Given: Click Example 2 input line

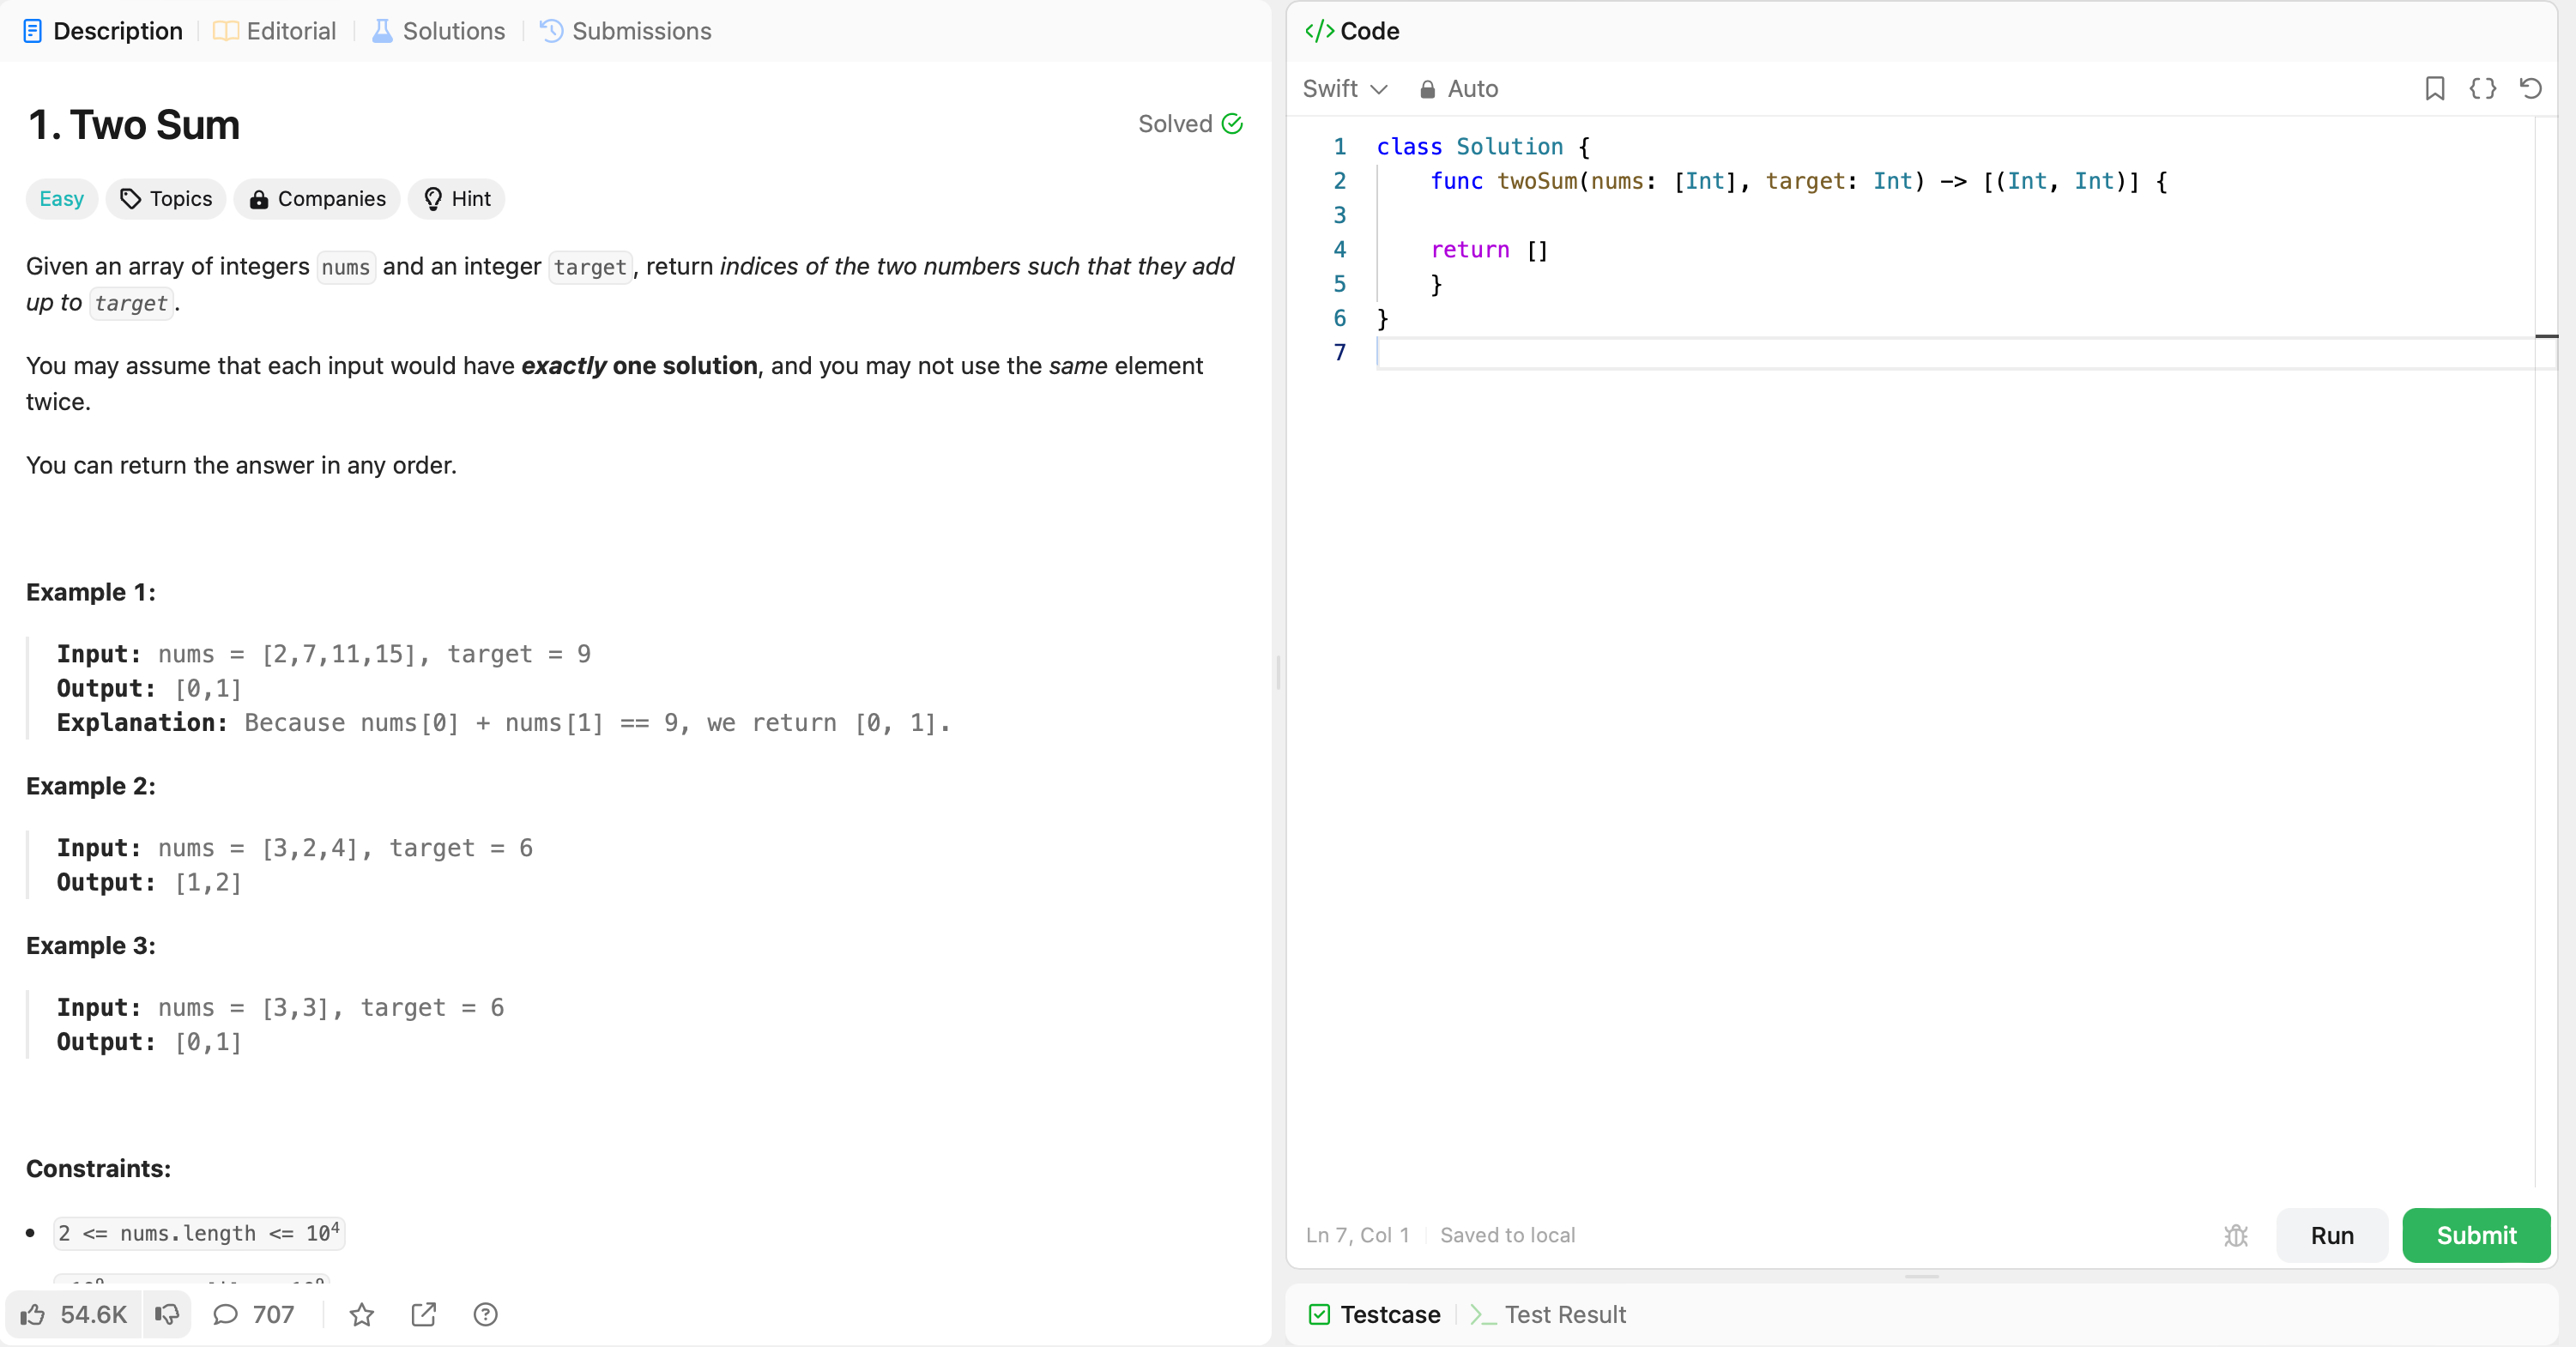Looking at the screenshot, I should point(295,848).
